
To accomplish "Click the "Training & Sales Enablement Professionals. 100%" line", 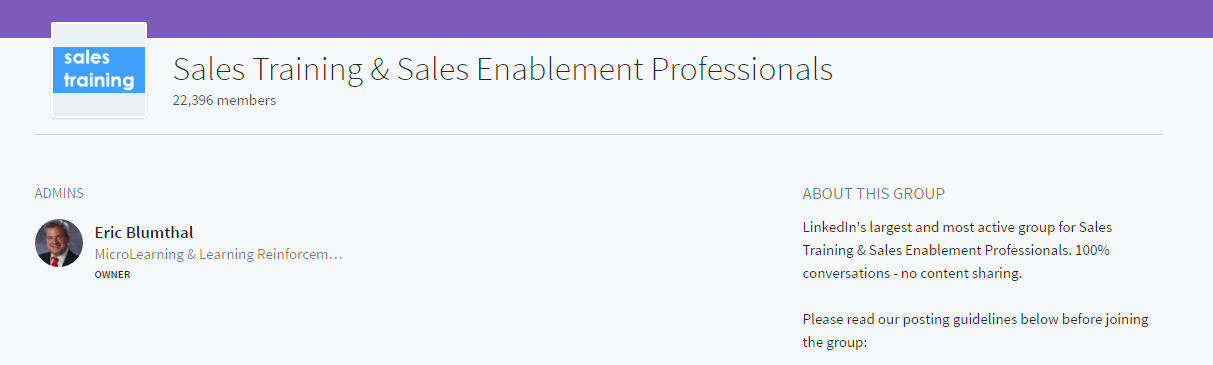I will click(x=956, y=249).
